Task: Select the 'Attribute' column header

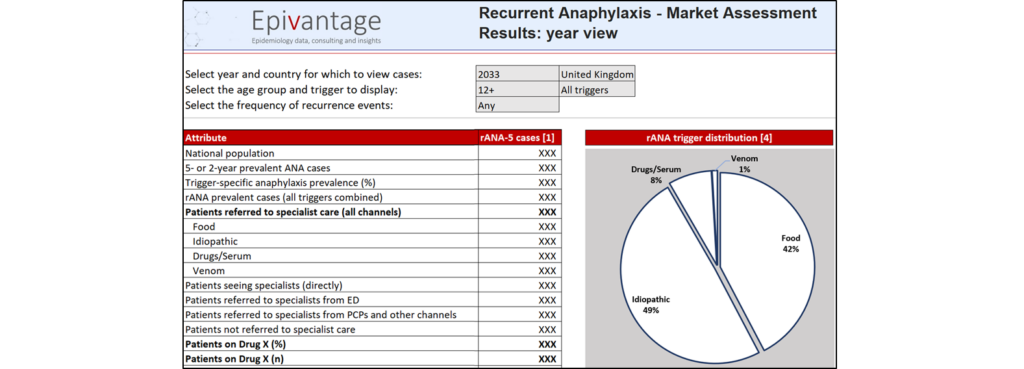Action: point(330,138)
